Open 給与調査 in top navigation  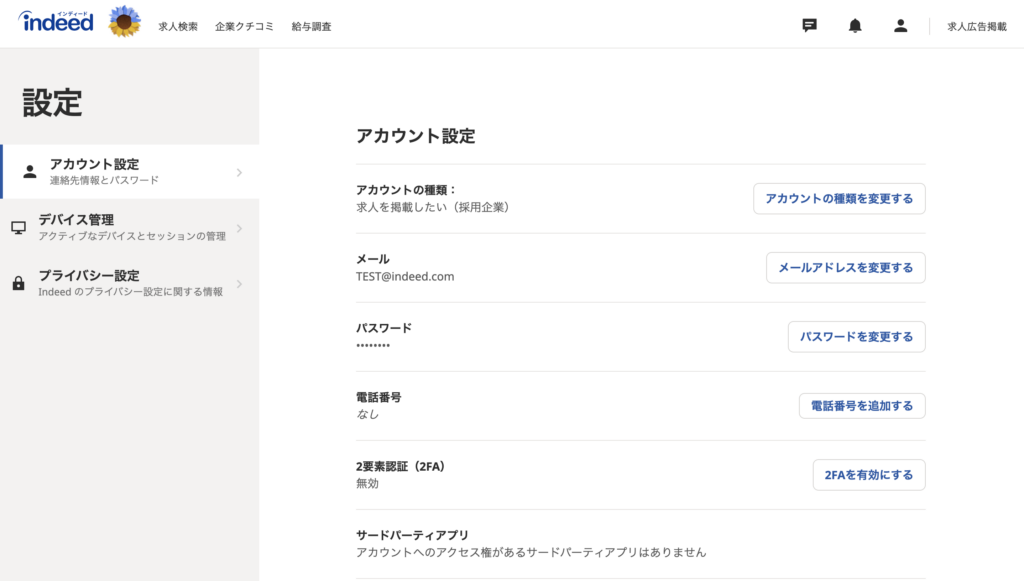[x=311, y=27]
